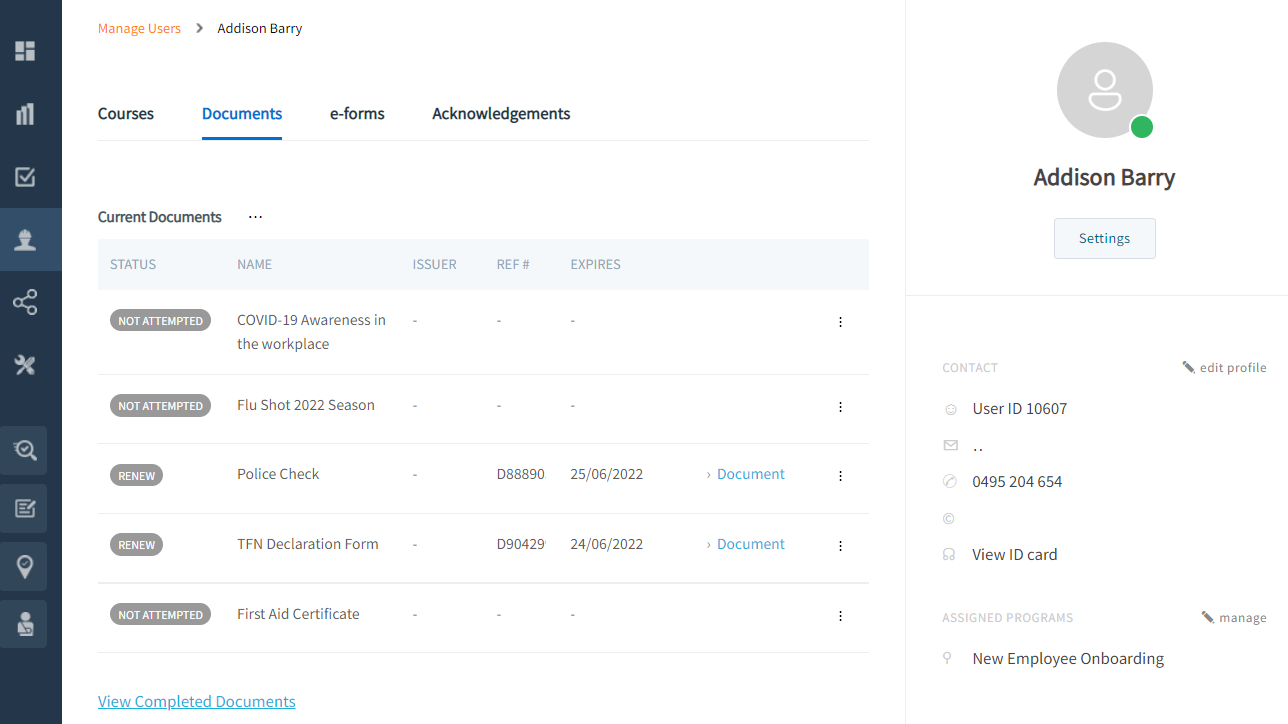1288x724 pixels.
Task: Open the bar chart reports icon
Action: (25, 114)
